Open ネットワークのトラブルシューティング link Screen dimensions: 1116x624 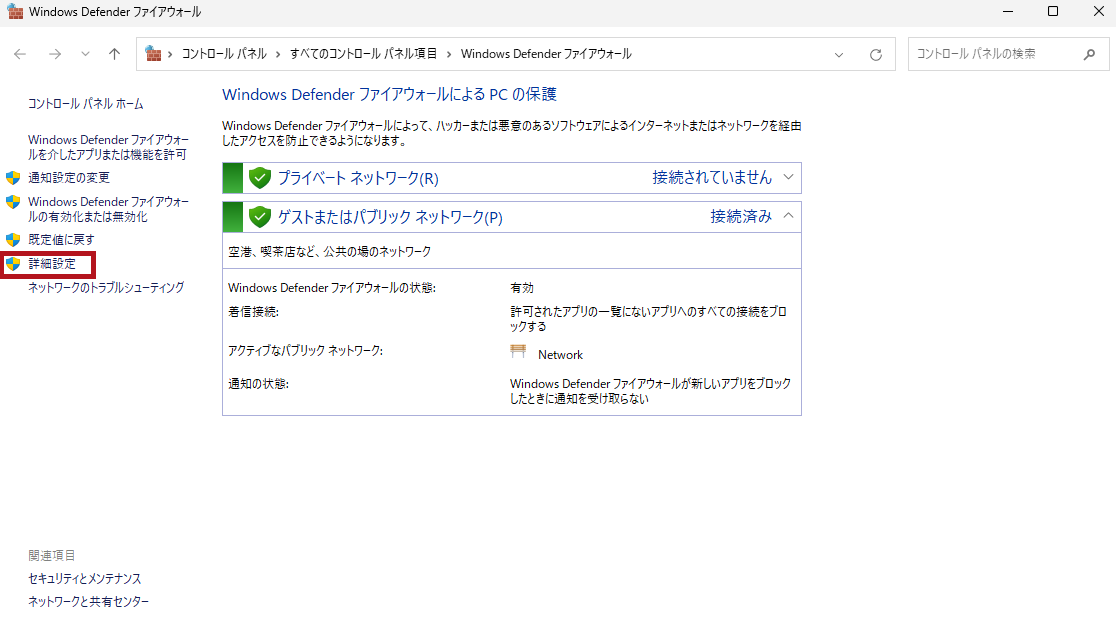click(106, 287)
